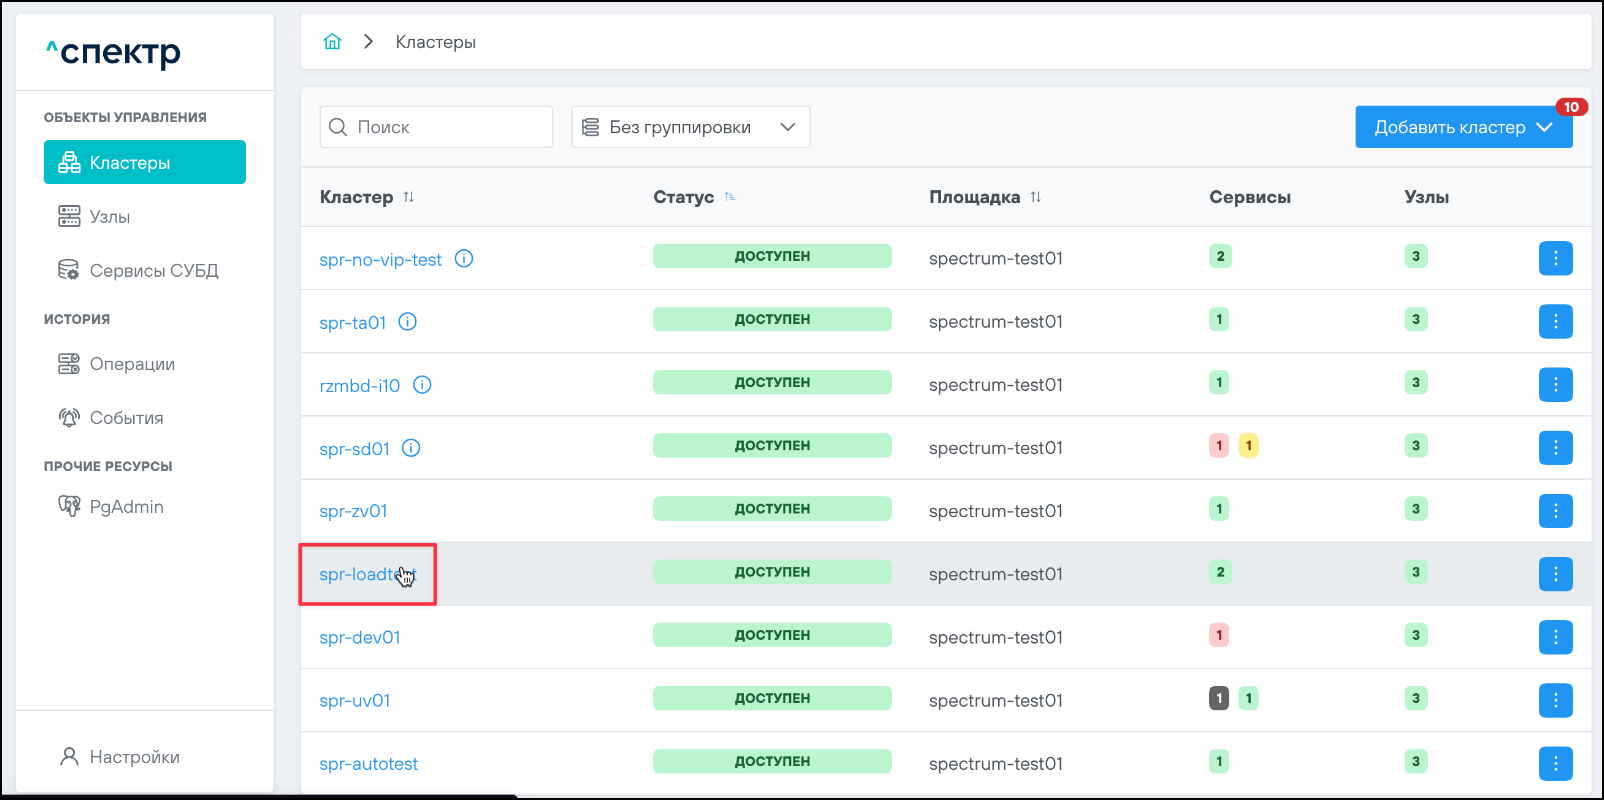Click info icon beside spr-ta01

tap(408, 322)
